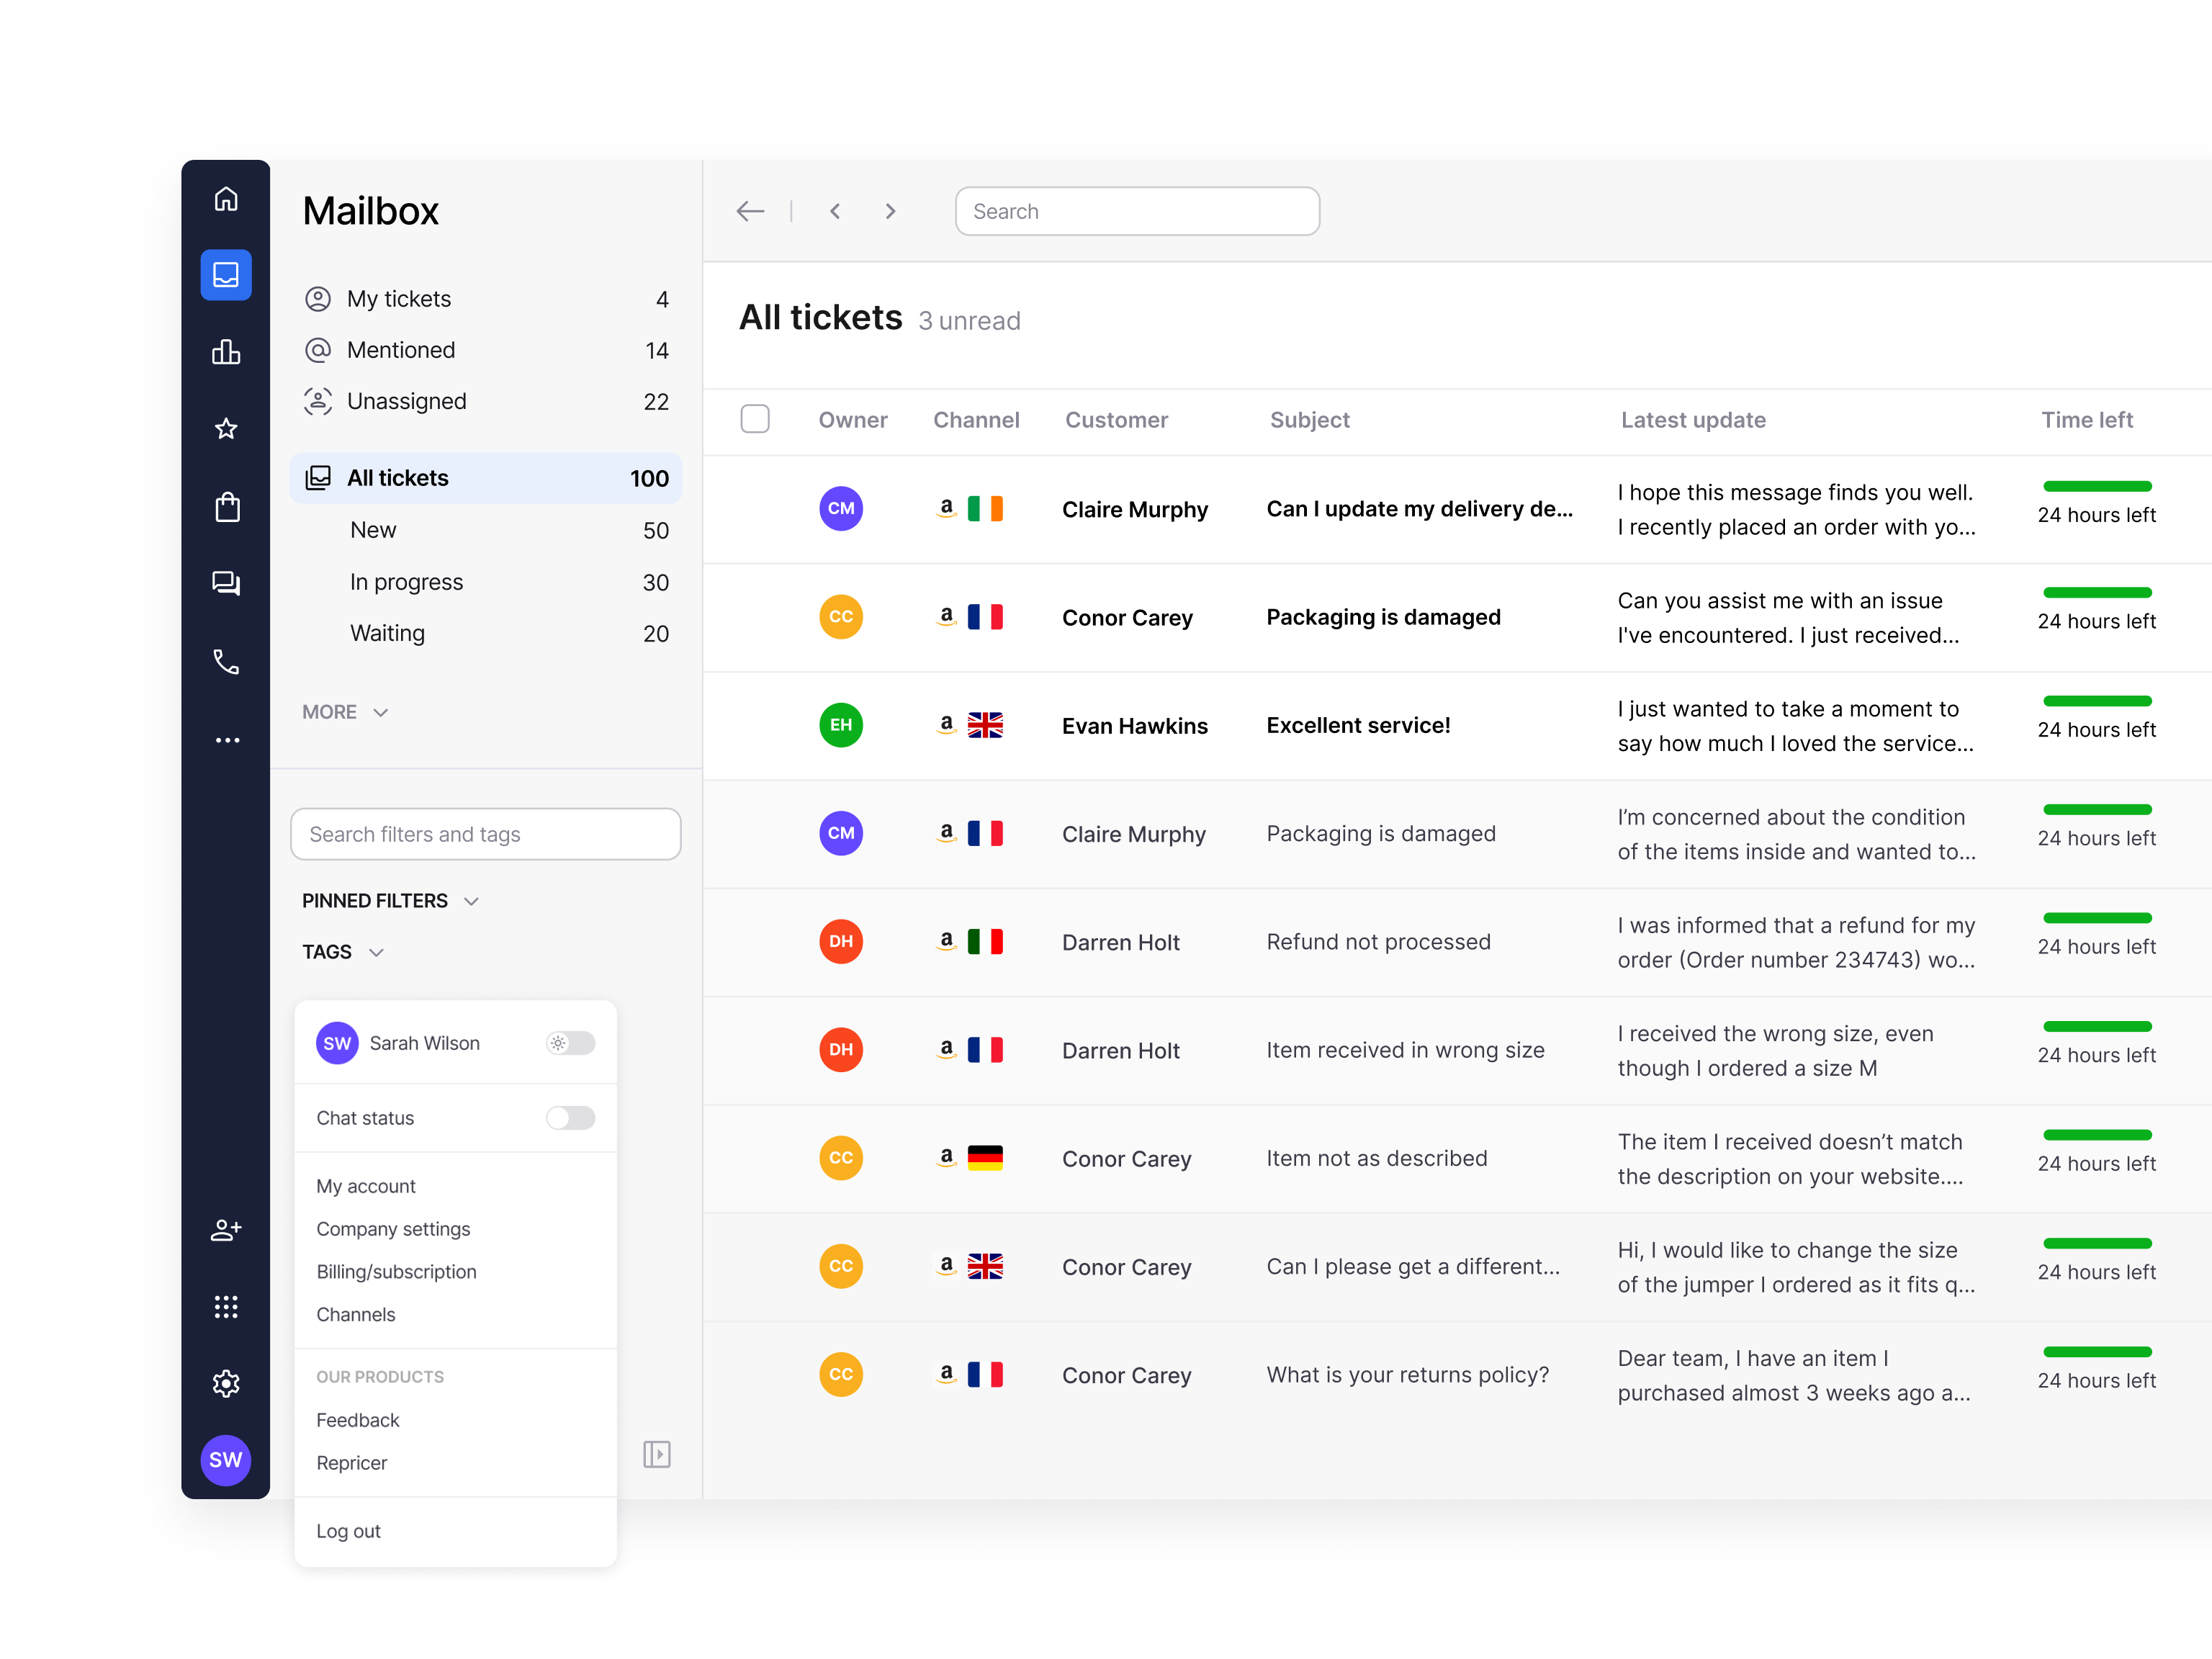This screenshot has height=1659, width=2212.
Task: Select the Mailbox inbox icon in the sidebar
Action: click(x=226, y=275)
